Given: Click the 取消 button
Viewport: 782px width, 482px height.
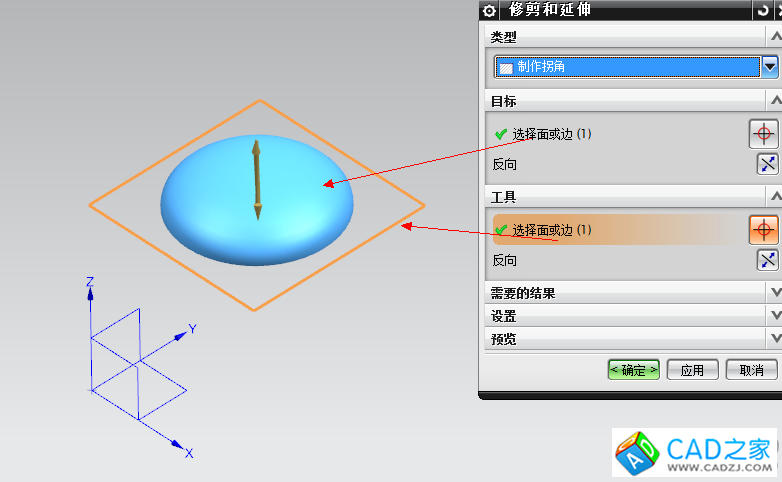Looking at the screenshot, I should click(751, 370).
